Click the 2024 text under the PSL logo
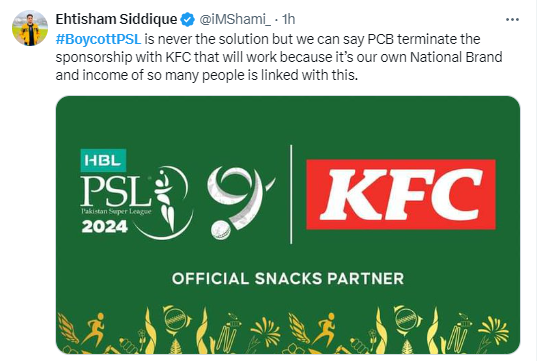 pyautogui.click(x=105, y=227)
